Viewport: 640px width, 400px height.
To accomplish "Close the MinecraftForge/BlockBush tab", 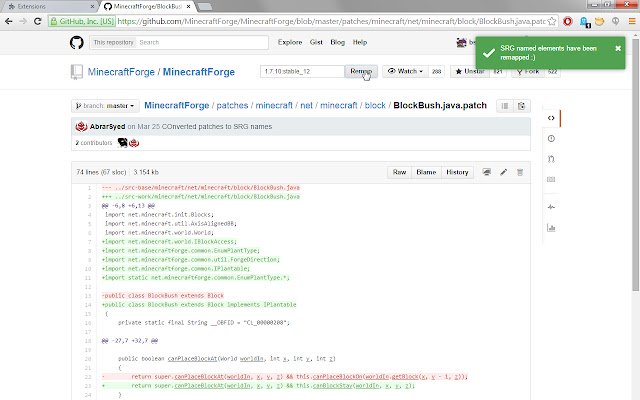I will pyautogui.click(x=189, y=7).
